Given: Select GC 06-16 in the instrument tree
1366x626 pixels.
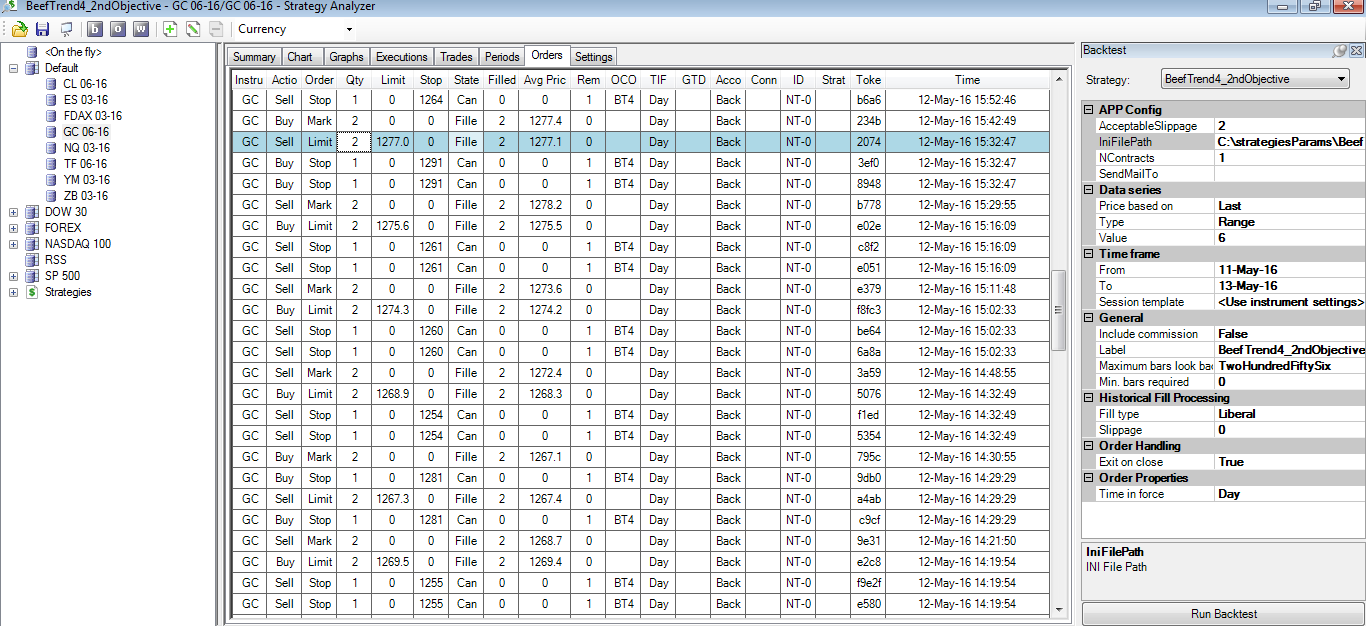Looking at the screenshot, I should pyautogui.click(x=86, y=132).
